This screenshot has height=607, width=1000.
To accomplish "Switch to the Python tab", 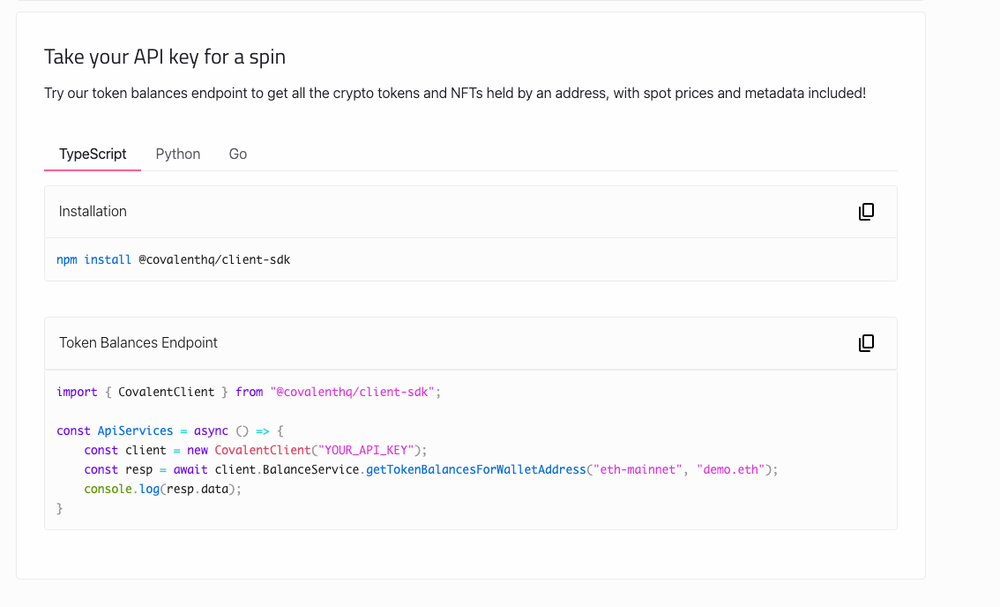I will [x=178, y=154].
